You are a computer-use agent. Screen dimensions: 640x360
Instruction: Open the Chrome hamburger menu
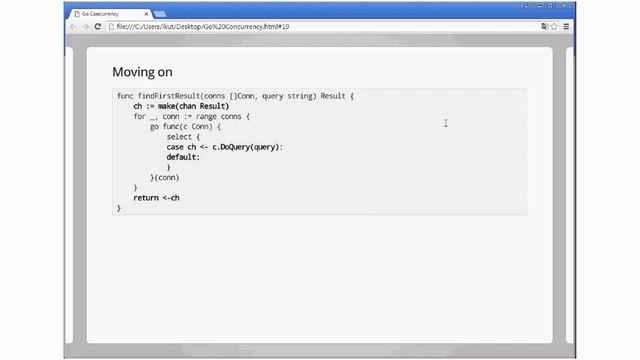point(566,27)
